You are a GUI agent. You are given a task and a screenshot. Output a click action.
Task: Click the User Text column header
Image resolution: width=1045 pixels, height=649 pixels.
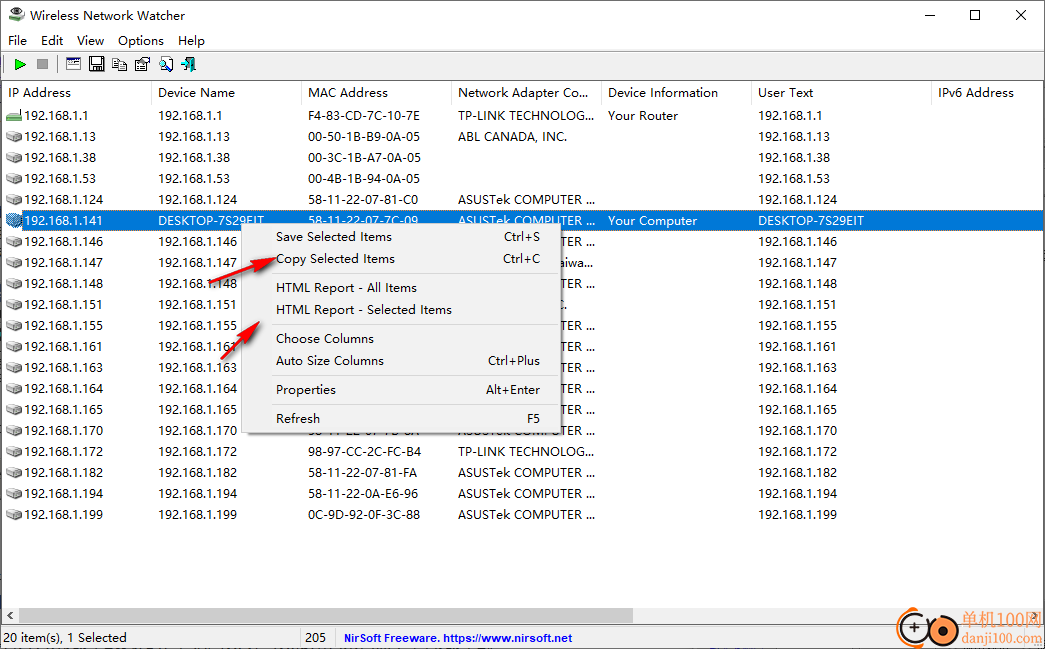[841, 93]
